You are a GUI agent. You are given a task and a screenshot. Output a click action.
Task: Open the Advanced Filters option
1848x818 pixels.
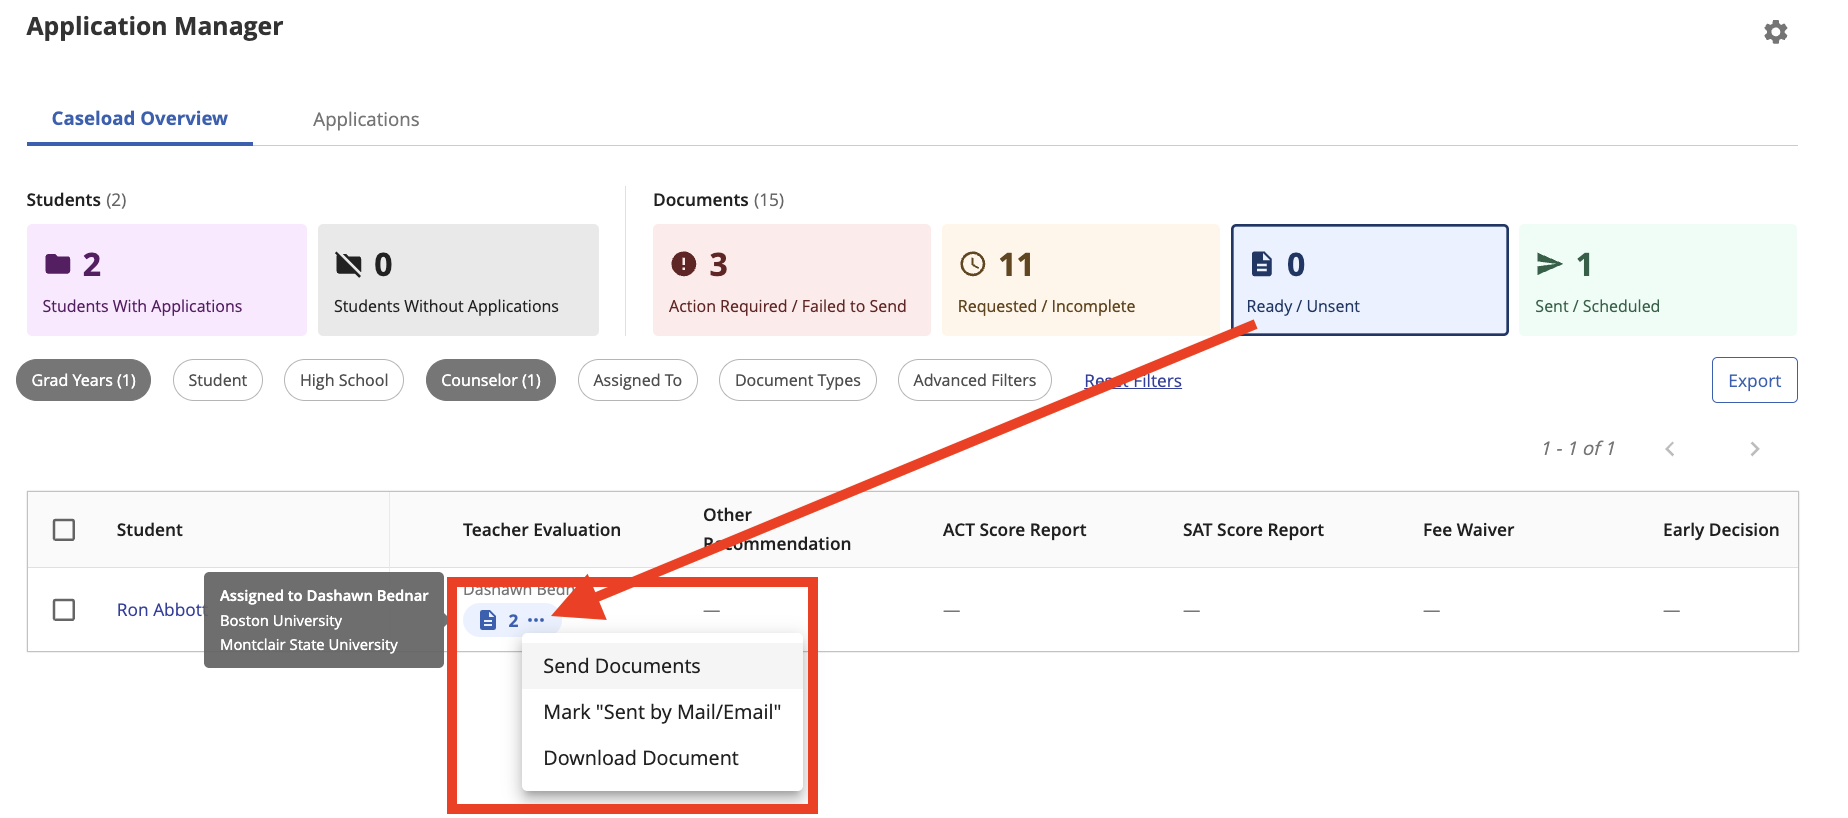tap(975, 380)
